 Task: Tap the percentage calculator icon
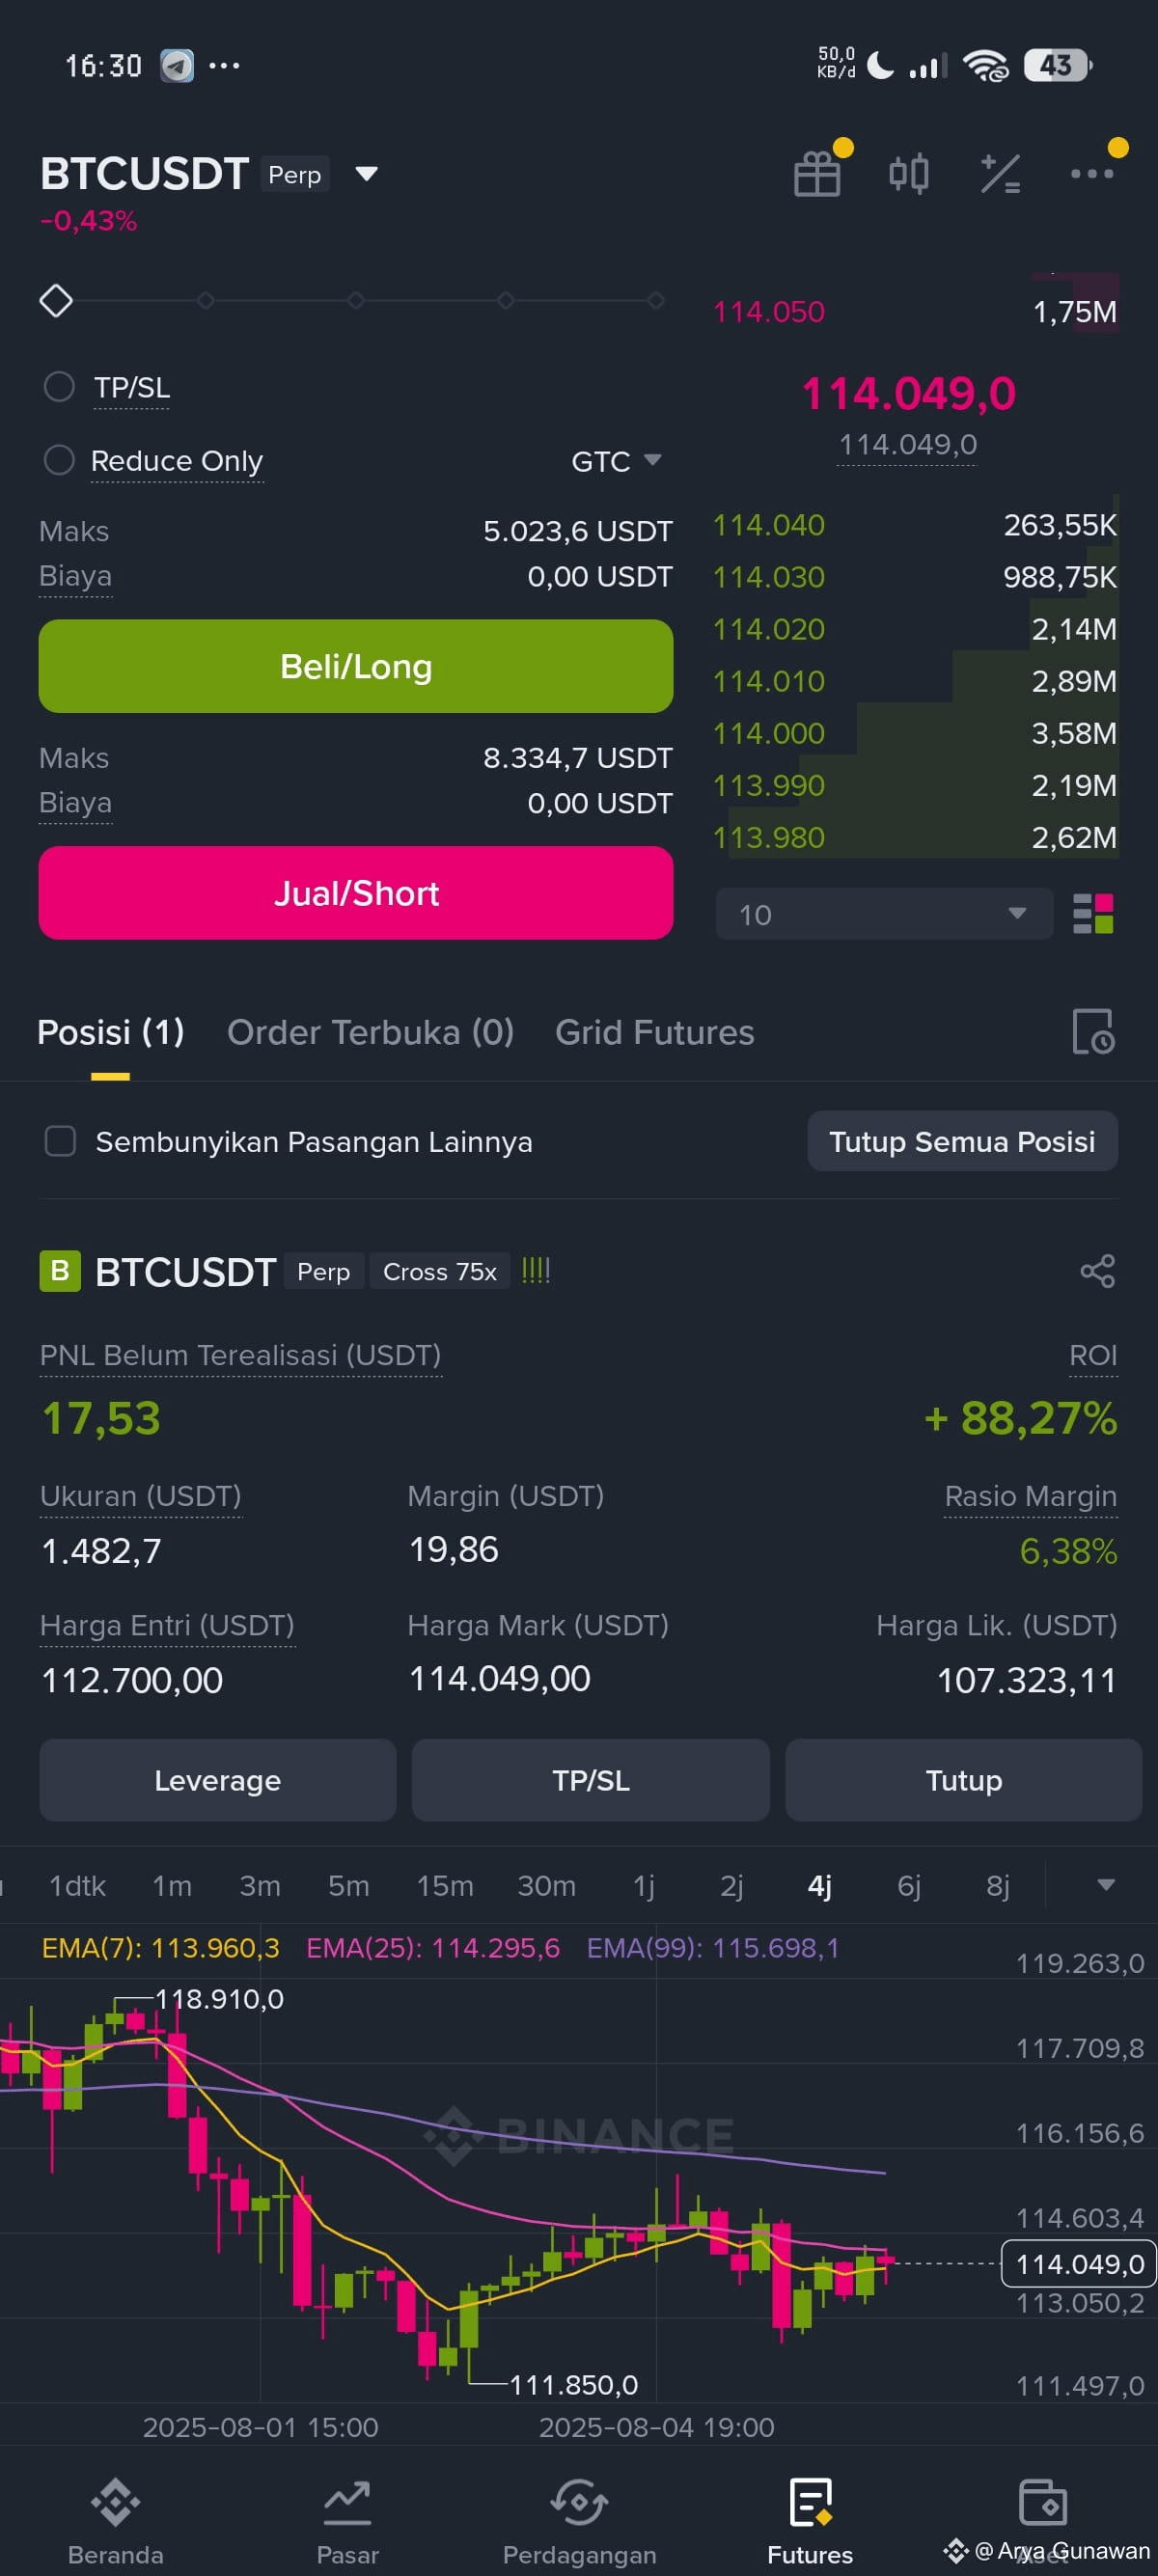coord(1000,174)
